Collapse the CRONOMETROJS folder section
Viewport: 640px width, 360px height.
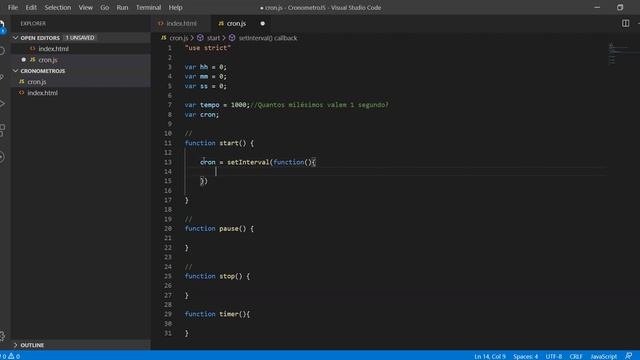point(16,71)
